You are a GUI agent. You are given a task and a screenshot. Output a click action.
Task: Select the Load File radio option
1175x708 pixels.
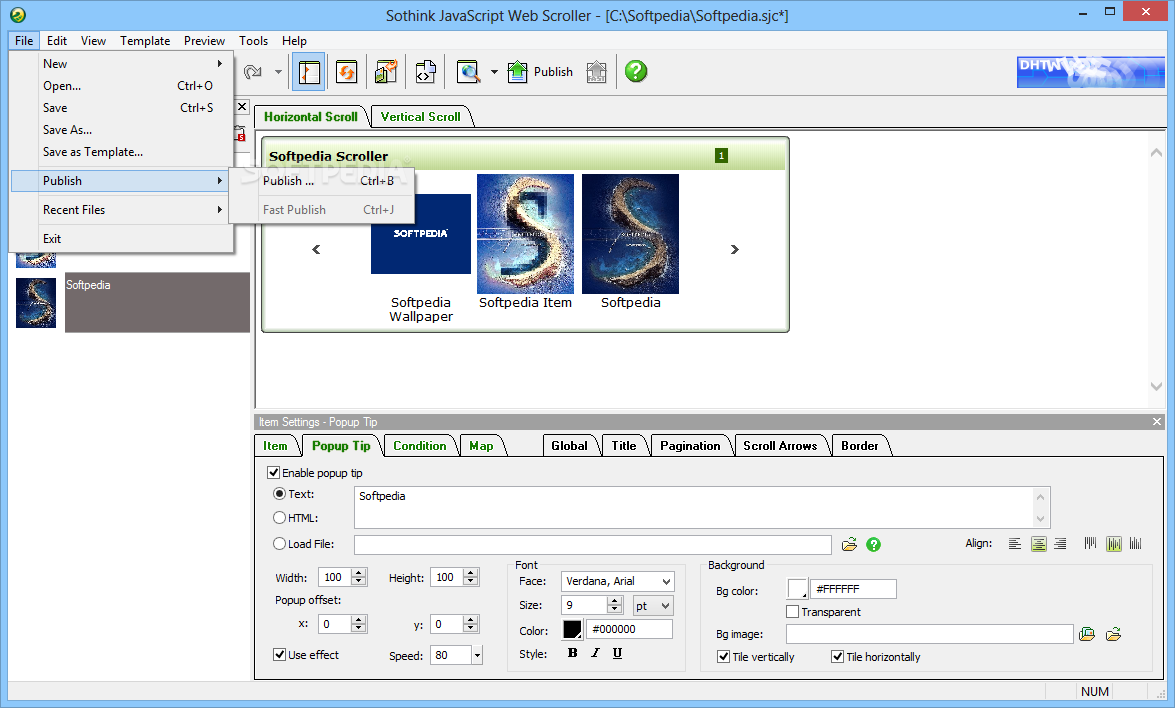tap(280, 544)
